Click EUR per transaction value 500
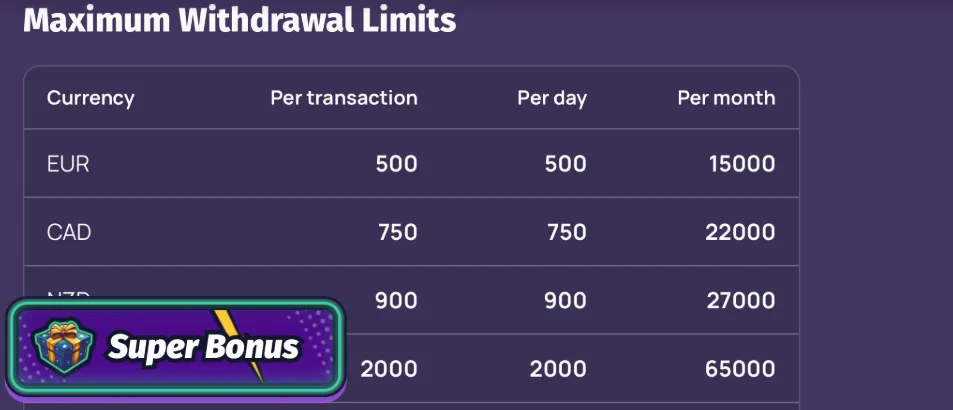The width and height of the screenshot is (953, 410). tap(396, 164)
